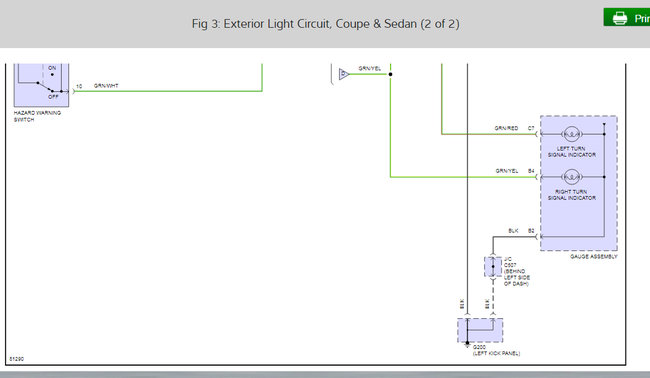The image size is (650, 378).
Task: Click 'LEFT TURN SIGNAL INDICATOR' text
Action: (572, 152)
